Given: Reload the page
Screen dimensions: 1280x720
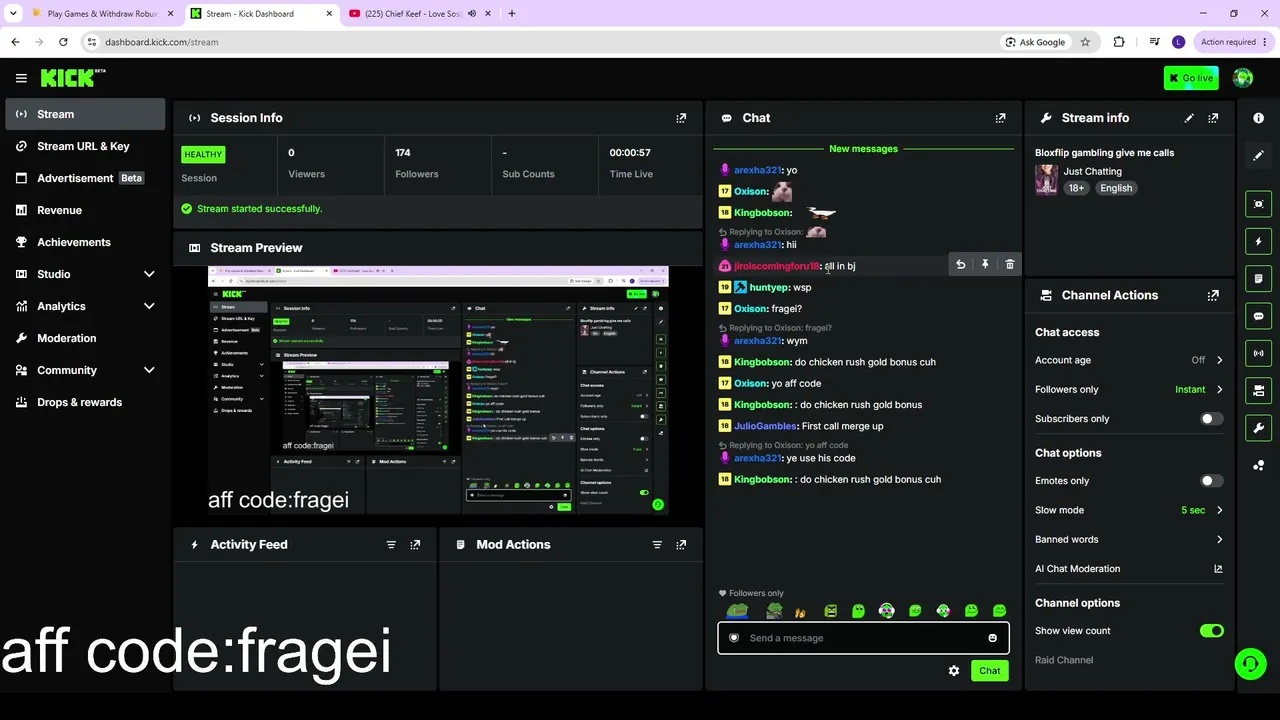Looking at the screenshot, I should pyautogui.click(x=63, y=42).
